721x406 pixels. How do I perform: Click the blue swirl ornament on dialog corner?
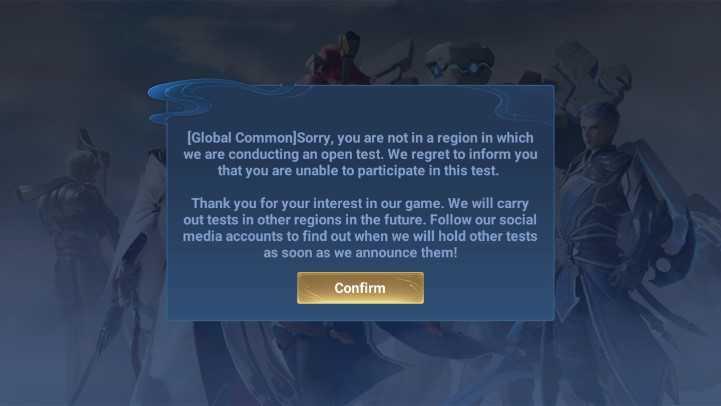click(180, 102)
